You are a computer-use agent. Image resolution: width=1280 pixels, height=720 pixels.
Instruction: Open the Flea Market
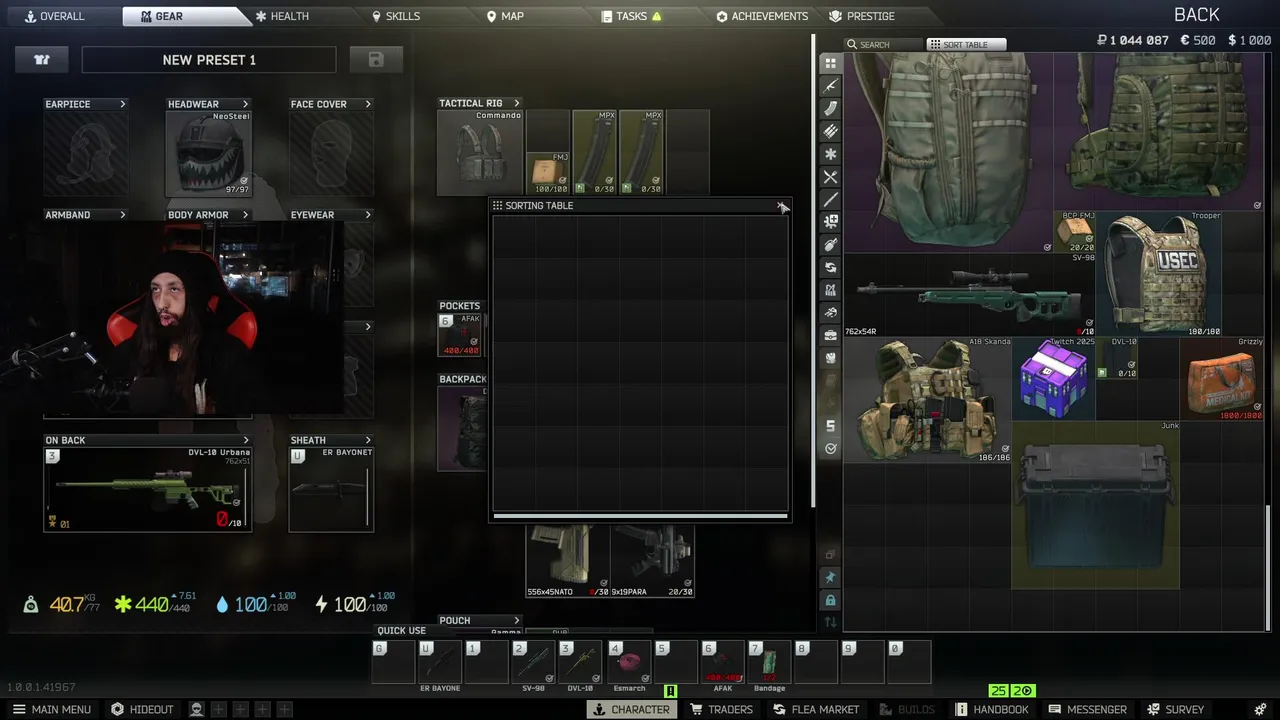pos(815,709)
